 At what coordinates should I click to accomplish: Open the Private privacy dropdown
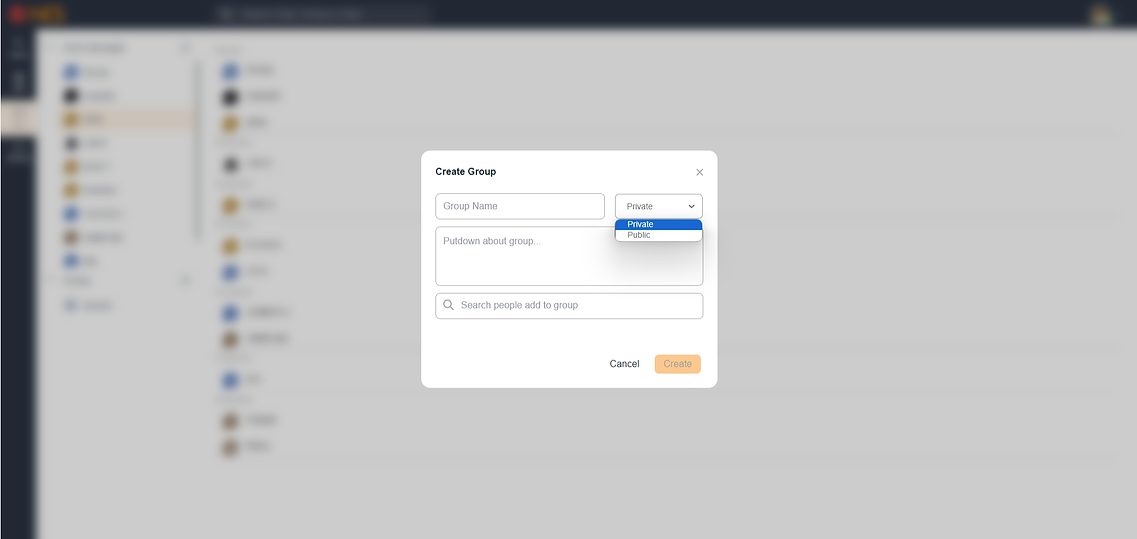point(658,206)
